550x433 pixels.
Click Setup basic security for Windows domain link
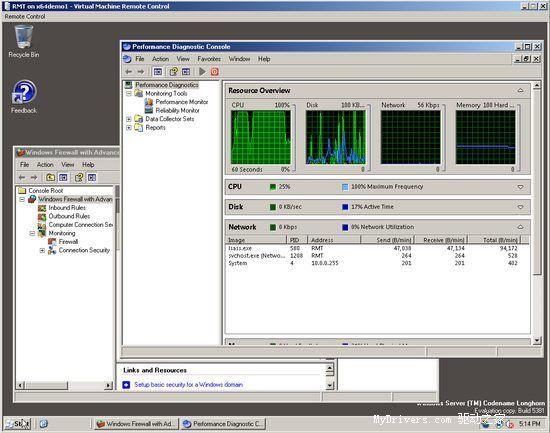pyautogui.click(x=189, y=385)
